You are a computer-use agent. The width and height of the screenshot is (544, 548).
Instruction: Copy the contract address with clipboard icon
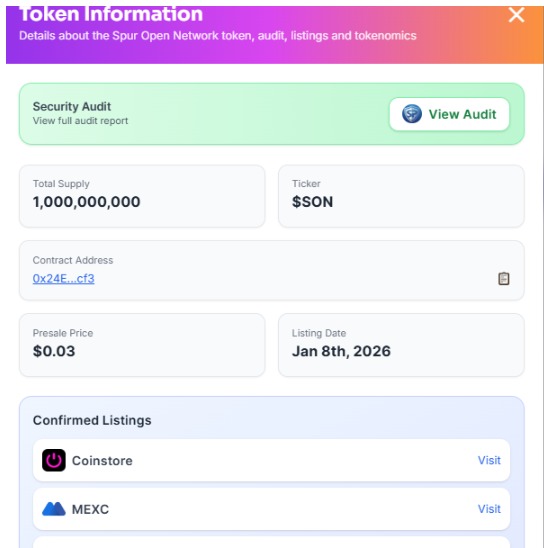click(x=503, y=279)
